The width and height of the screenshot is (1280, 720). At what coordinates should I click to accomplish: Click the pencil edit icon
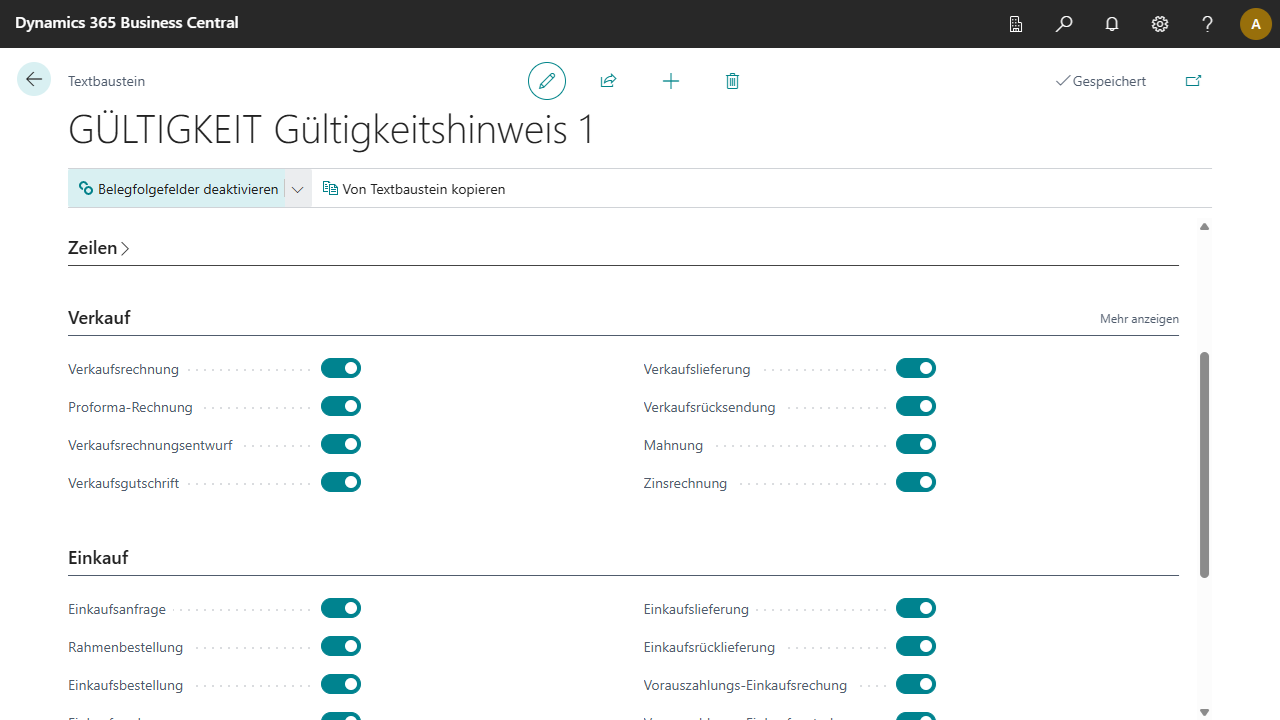coord(547,81)
